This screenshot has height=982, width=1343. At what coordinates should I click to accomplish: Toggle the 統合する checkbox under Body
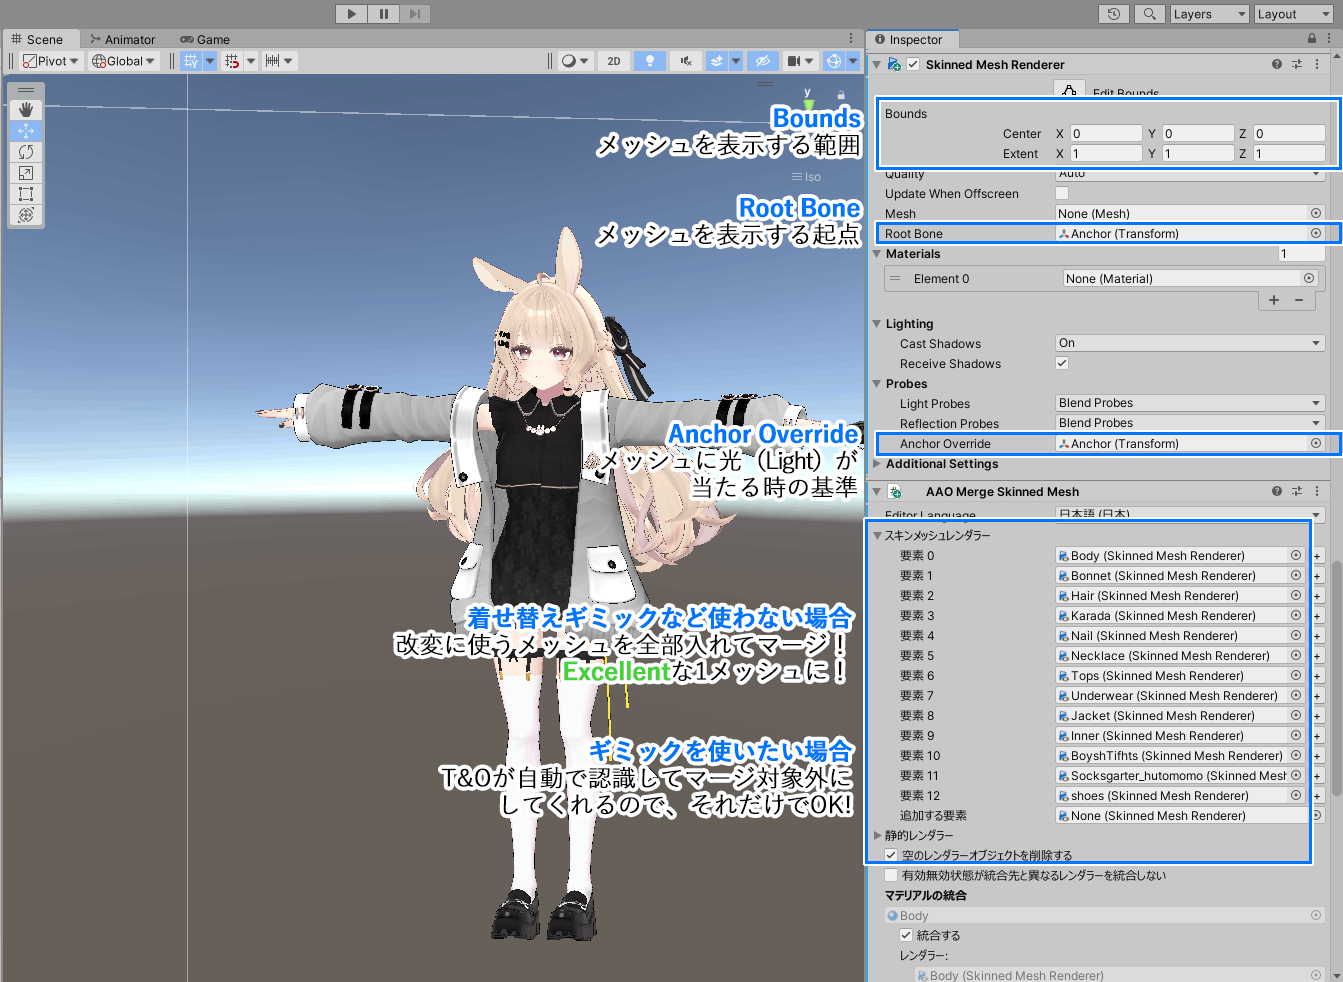click(906, 935)
